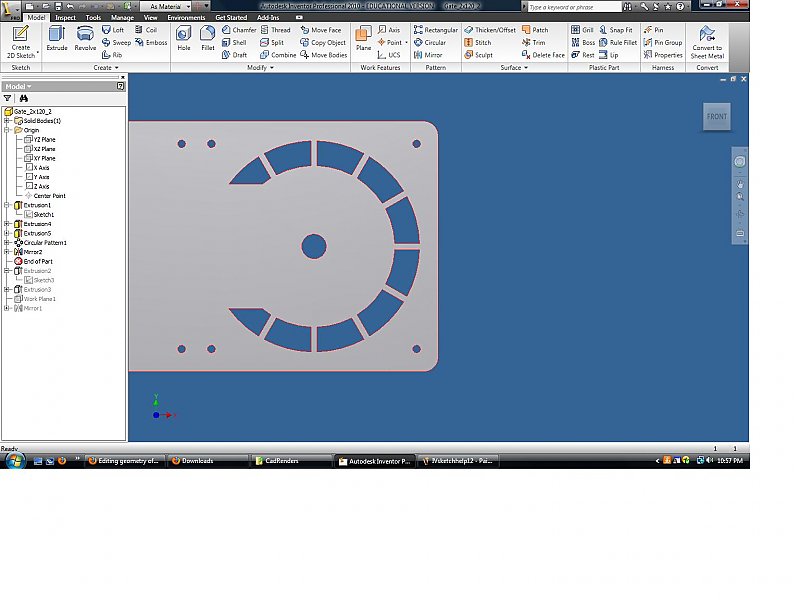Open Editing geometry Firefox taskbar item
This screenshot has height=600, width=800.
pyautogui.click(x=124, y=461)
